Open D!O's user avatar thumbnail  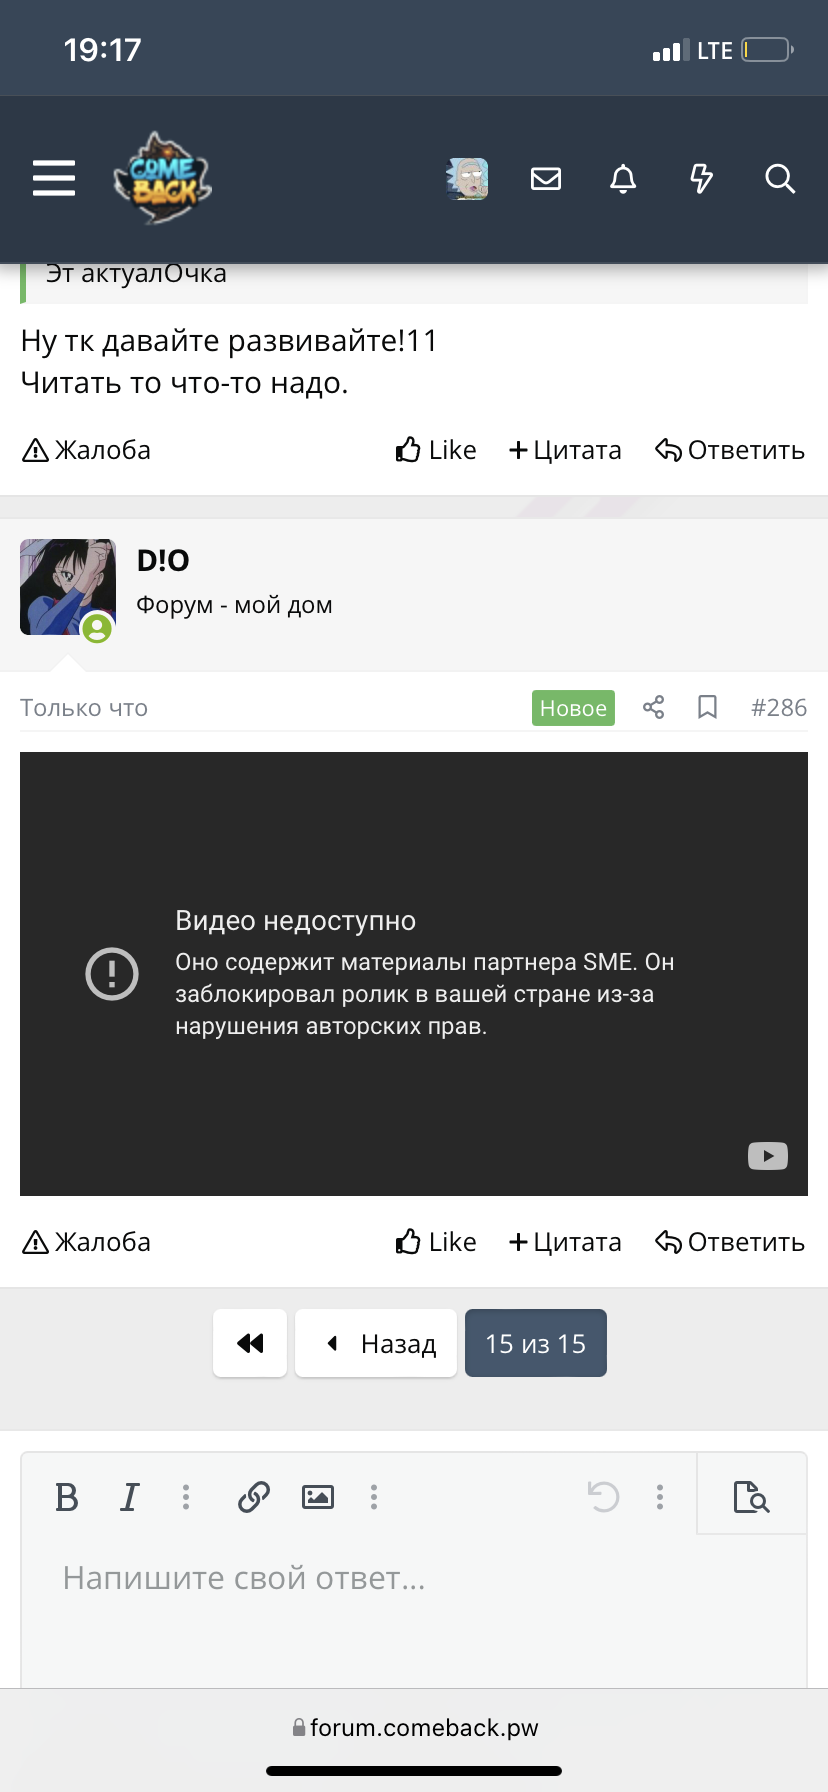click(x=67, y=588)
